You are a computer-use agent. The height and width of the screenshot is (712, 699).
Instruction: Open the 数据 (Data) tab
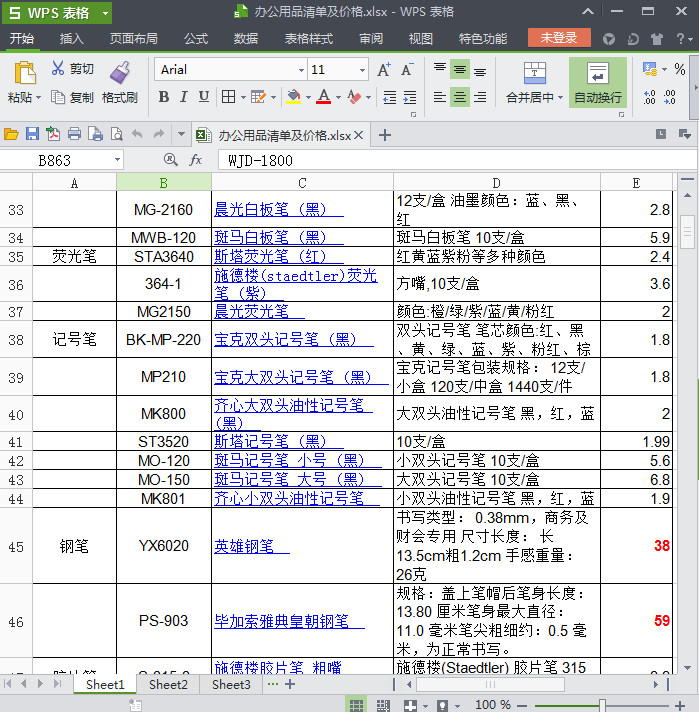pos(246,39)
